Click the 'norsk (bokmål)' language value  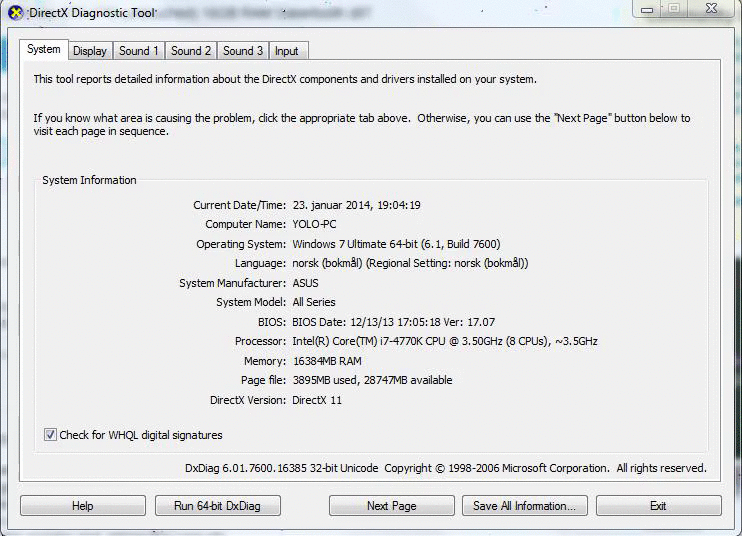click(x=410, y=263)
